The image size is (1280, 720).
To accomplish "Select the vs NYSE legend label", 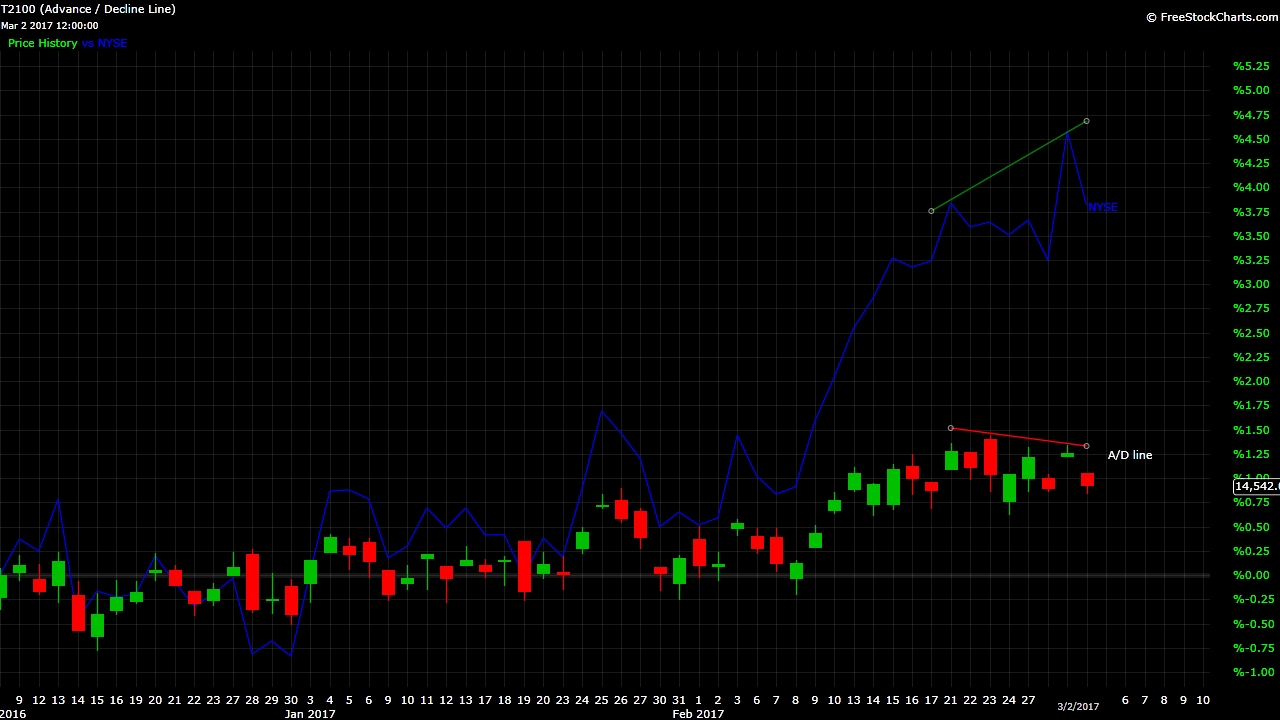I will point(105,43).
